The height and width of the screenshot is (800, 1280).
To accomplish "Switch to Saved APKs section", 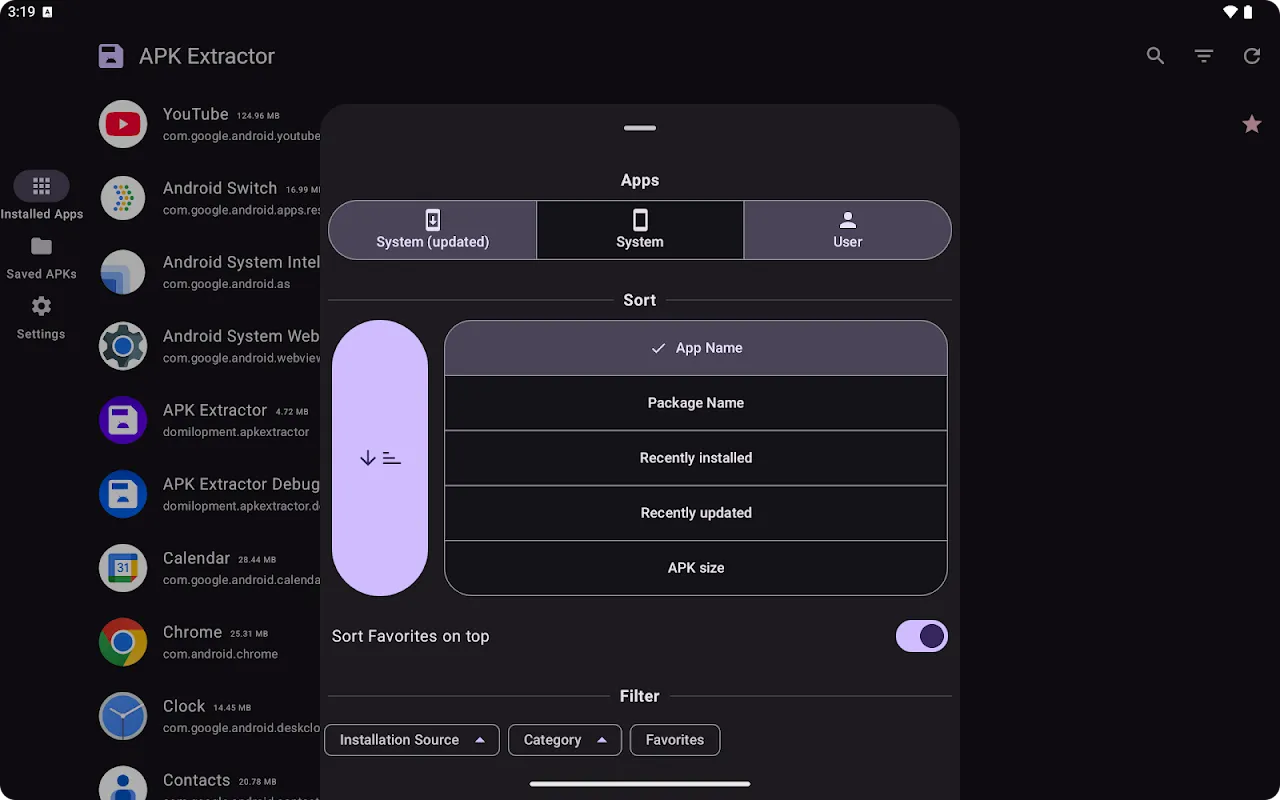I will [x=41, y=258].
